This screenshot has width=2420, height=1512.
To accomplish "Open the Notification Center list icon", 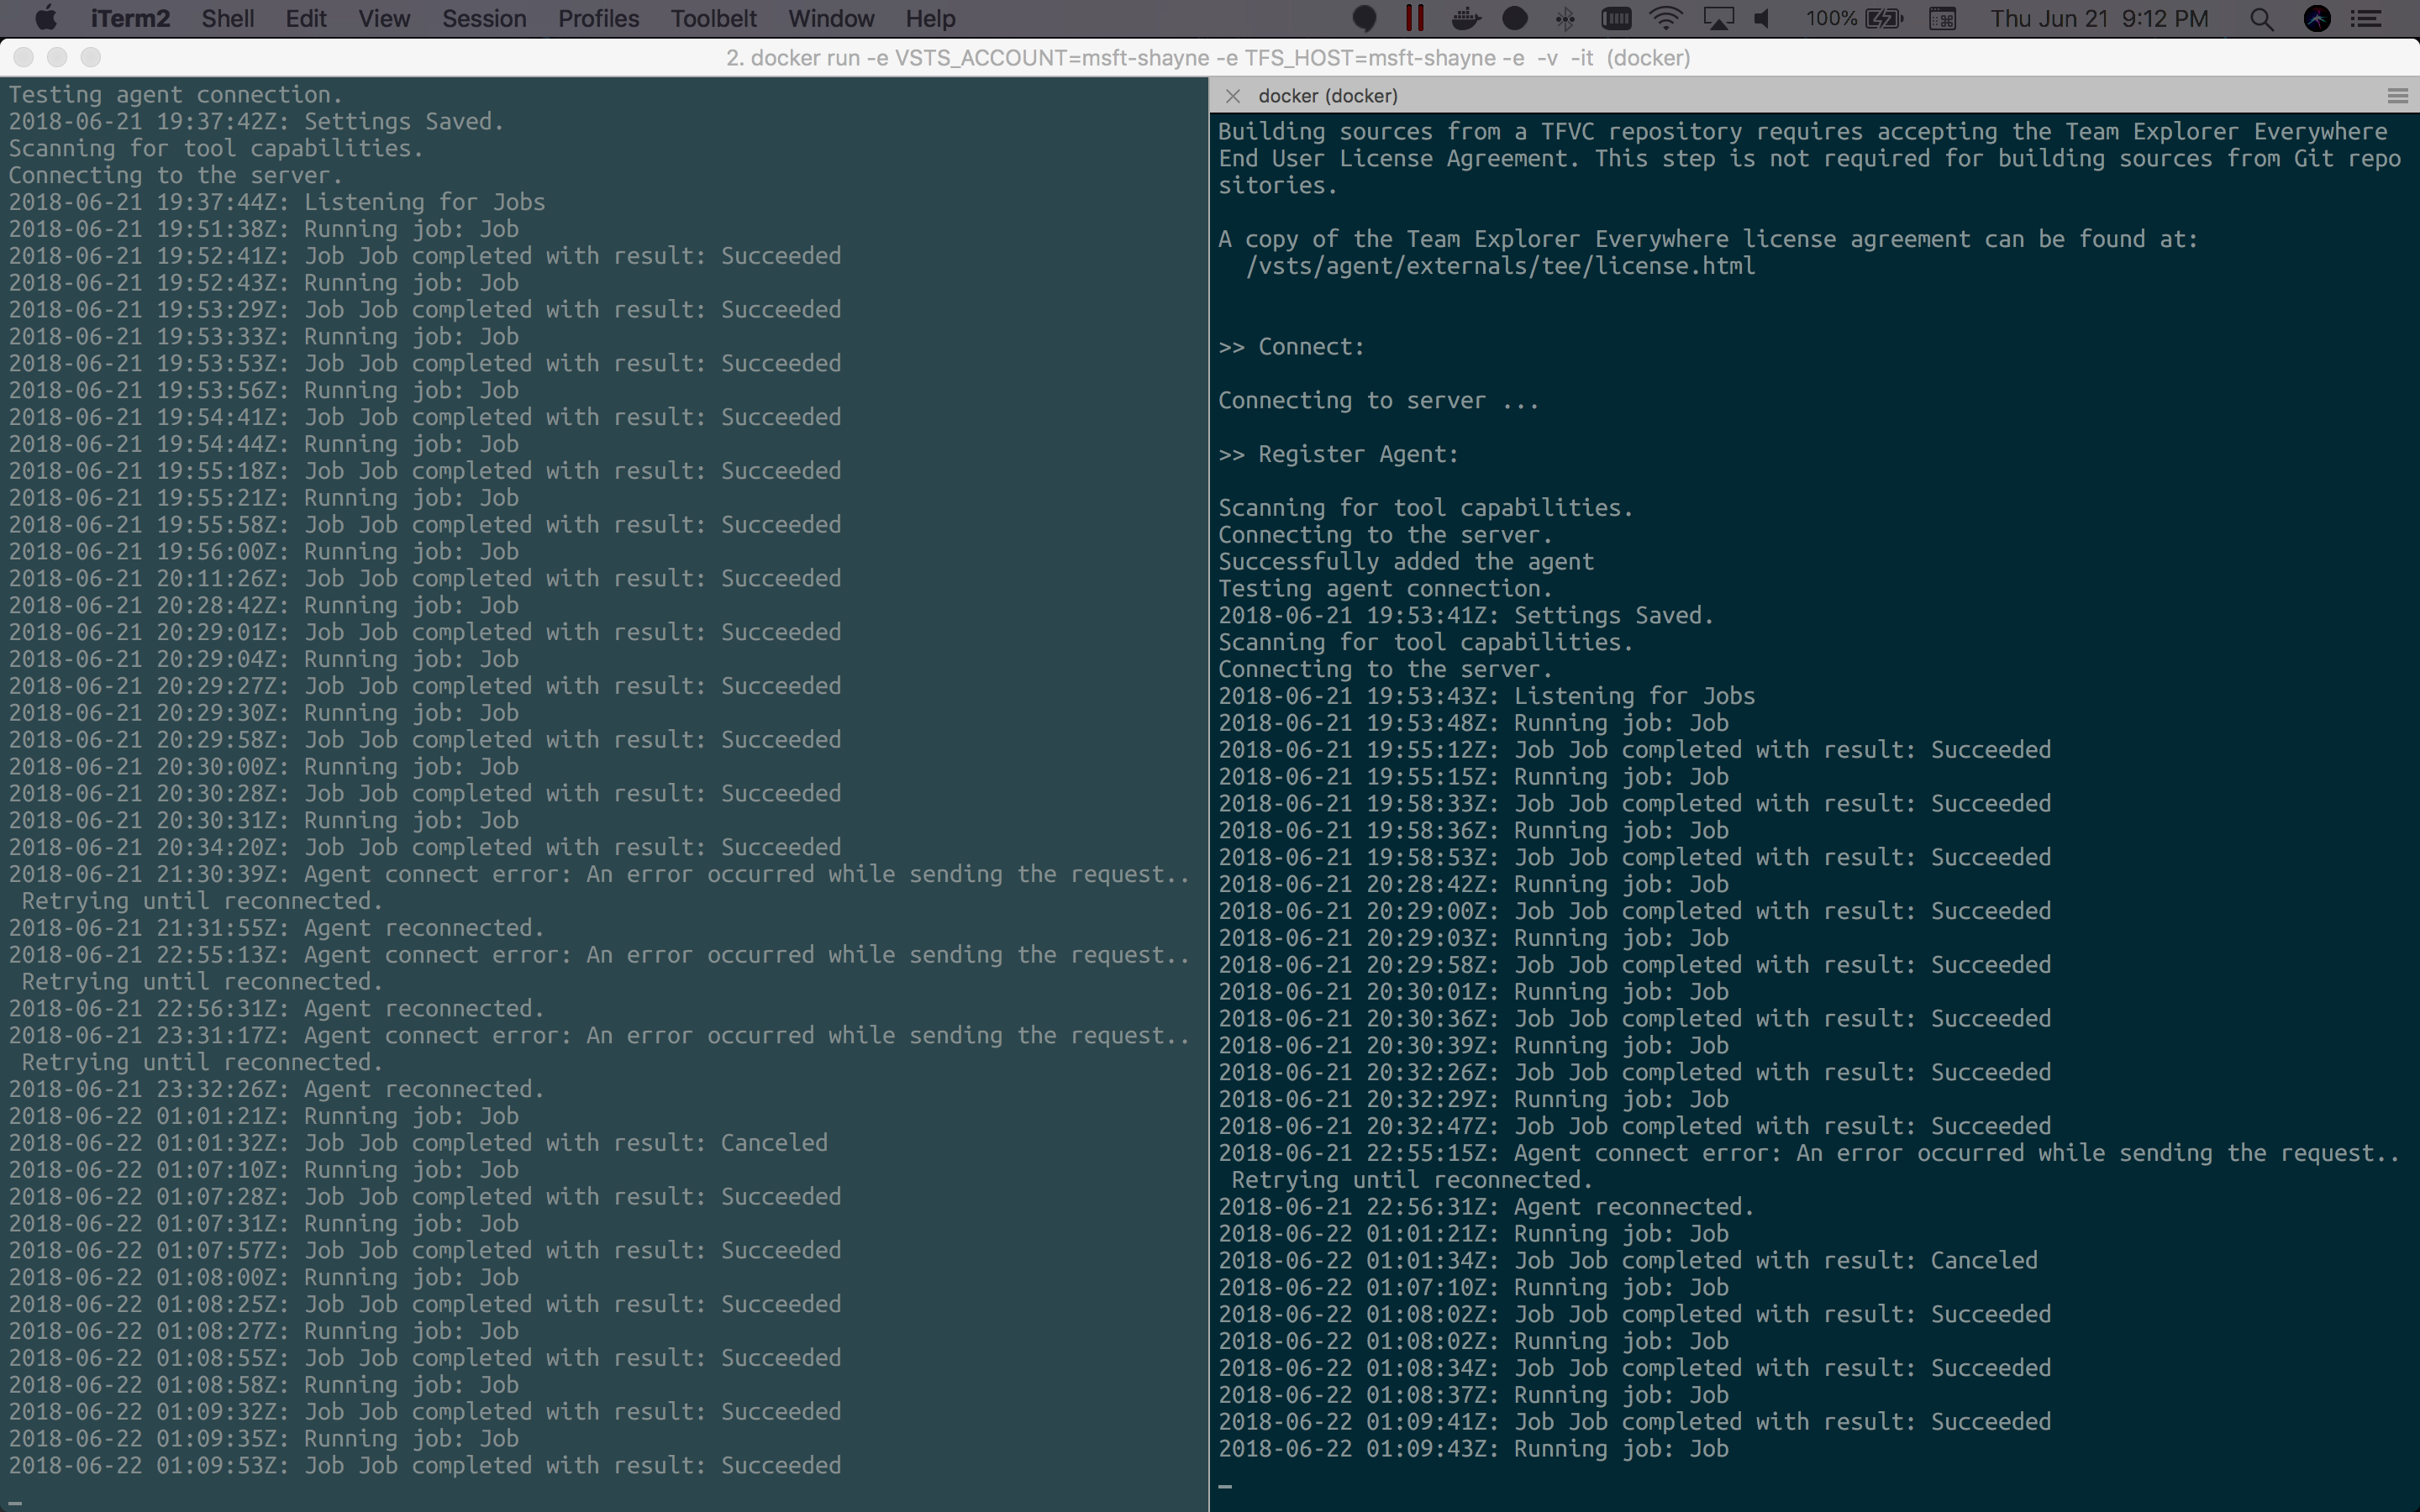I will point(2366,18).
